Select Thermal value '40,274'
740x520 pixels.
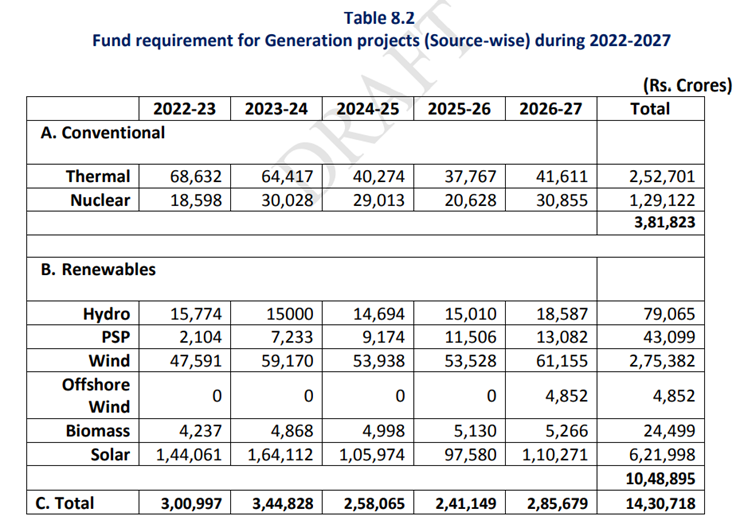click(x=379, y=176)
